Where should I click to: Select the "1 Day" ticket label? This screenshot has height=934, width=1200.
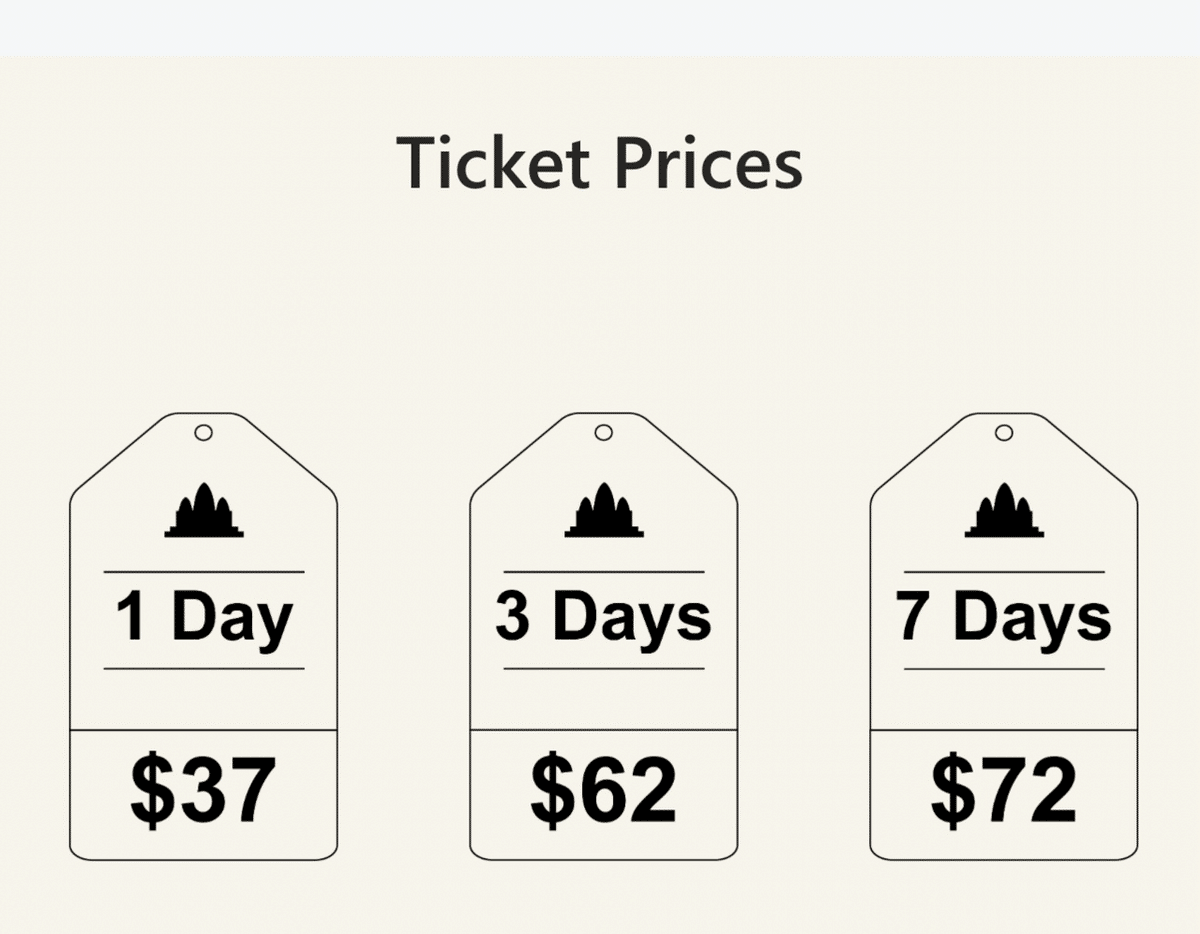point(204,619)
